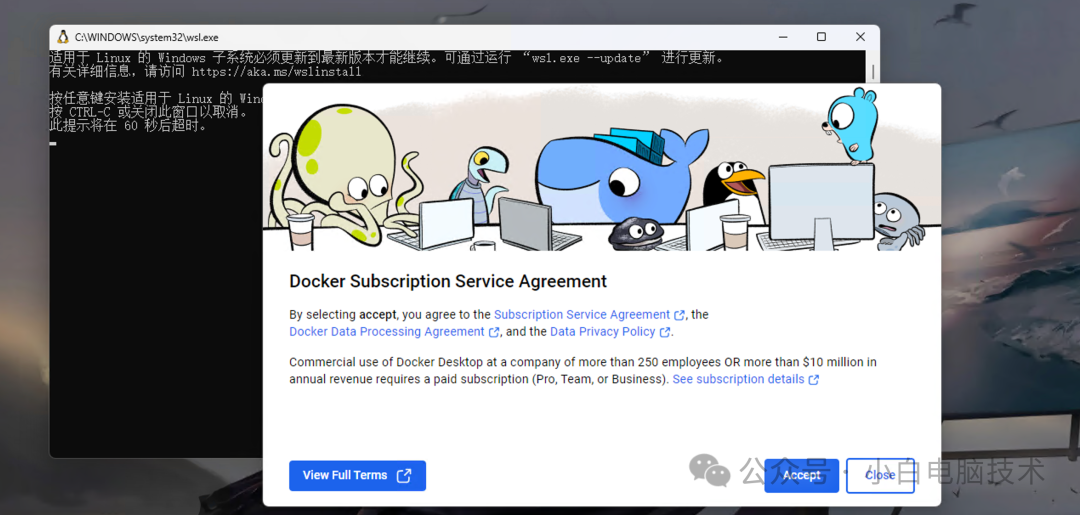Open View Full Terms
Viewport: 1080px width, 515px height.
357,475
